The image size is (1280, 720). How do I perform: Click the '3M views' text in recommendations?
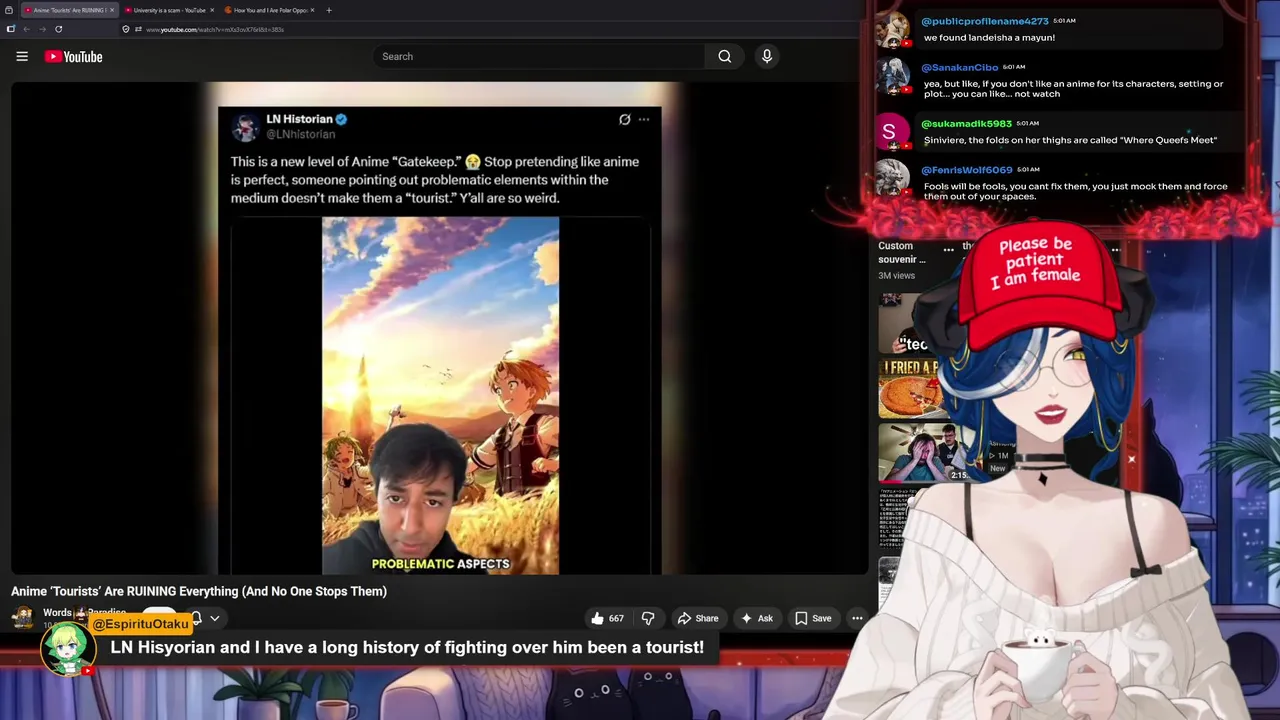coord(896,276)
